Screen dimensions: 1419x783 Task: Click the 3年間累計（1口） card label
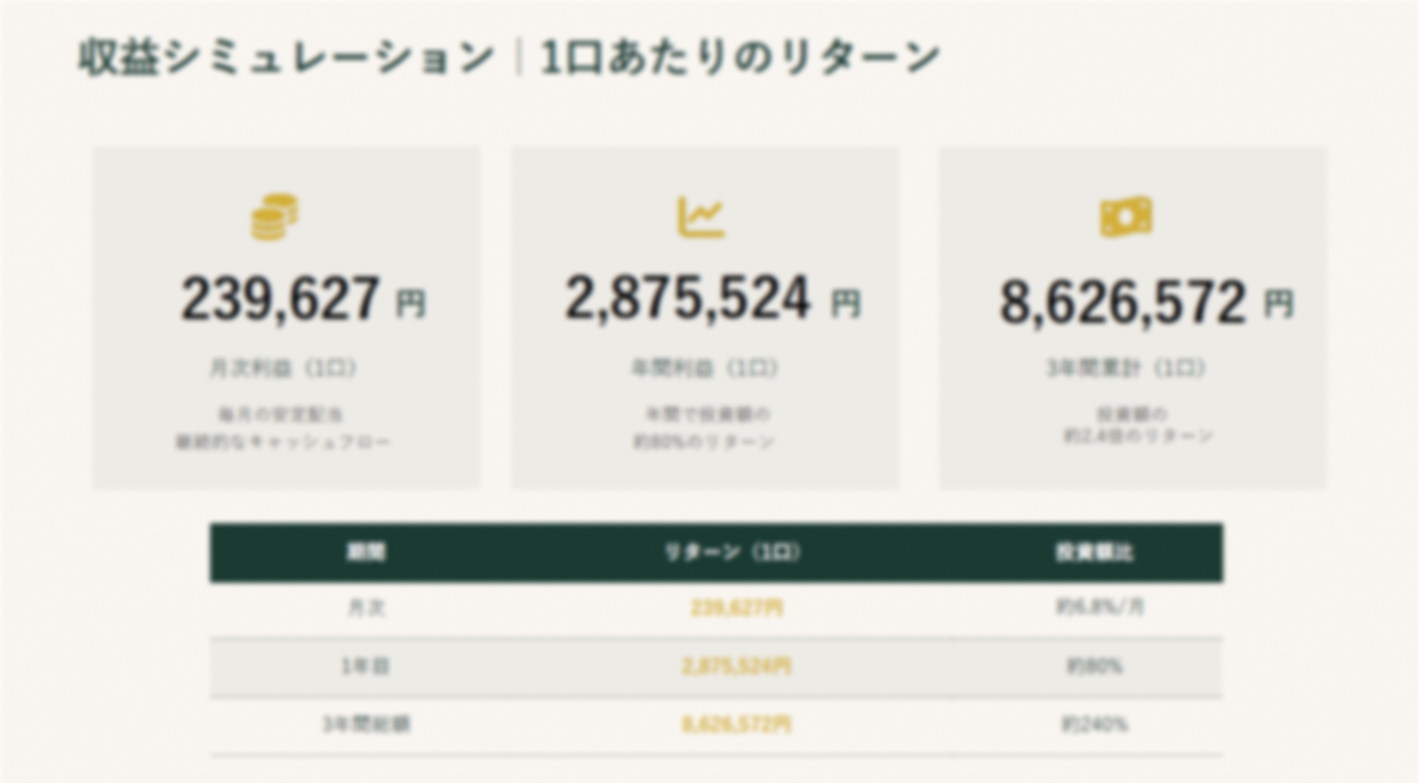click(x=1126, y=369)
